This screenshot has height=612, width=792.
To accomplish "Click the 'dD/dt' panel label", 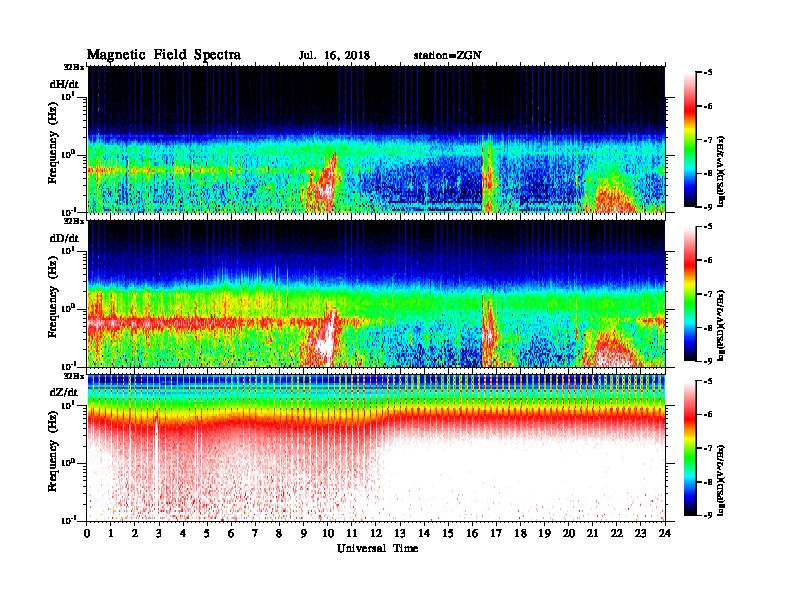I will pos(64,238).
